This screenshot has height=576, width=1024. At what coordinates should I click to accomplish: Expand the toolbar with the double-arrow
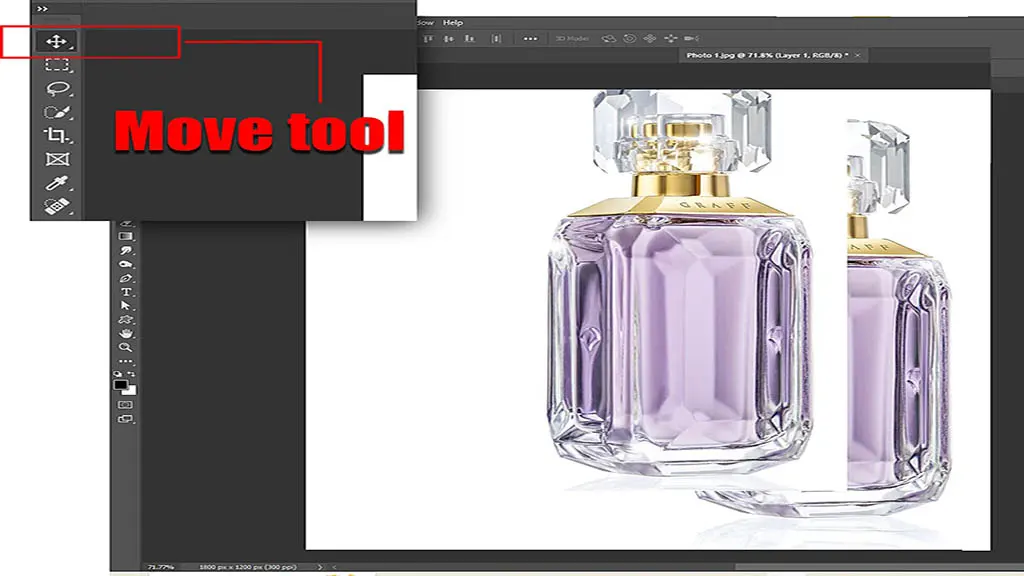(x=42, y=8)
